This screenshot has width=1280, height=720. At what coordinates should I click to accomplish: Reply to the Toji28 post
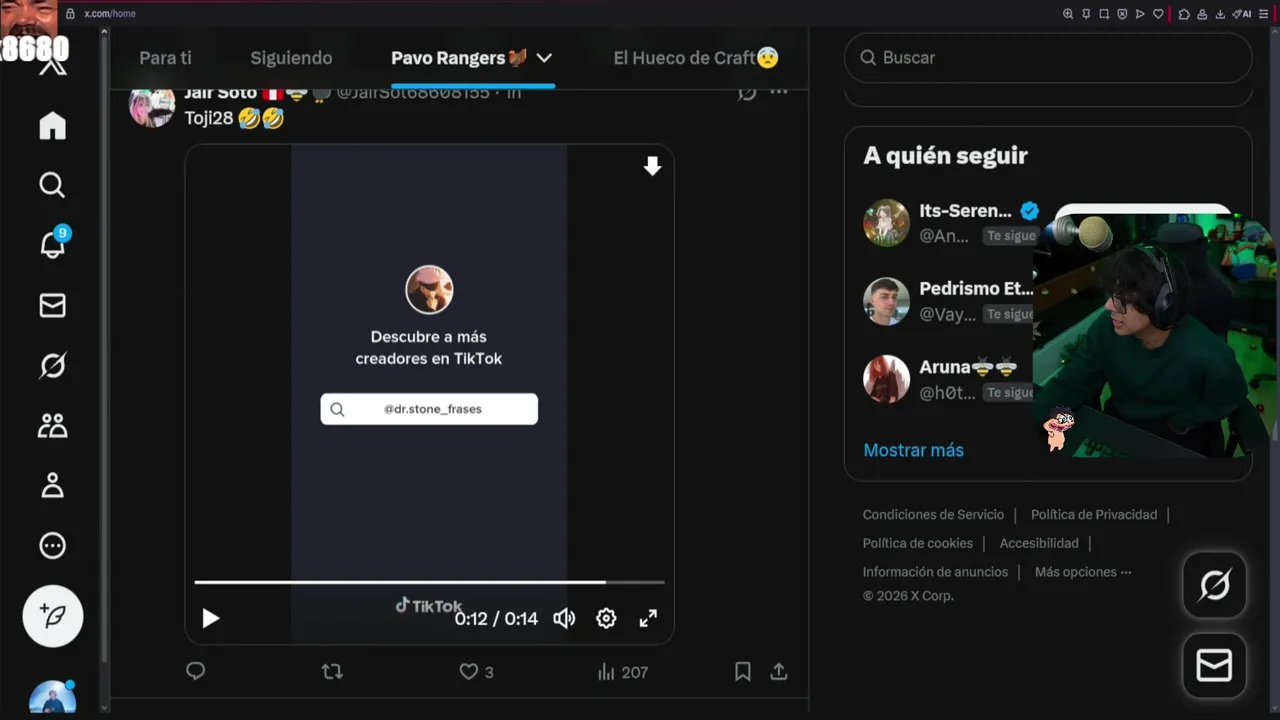pos(196,672)
